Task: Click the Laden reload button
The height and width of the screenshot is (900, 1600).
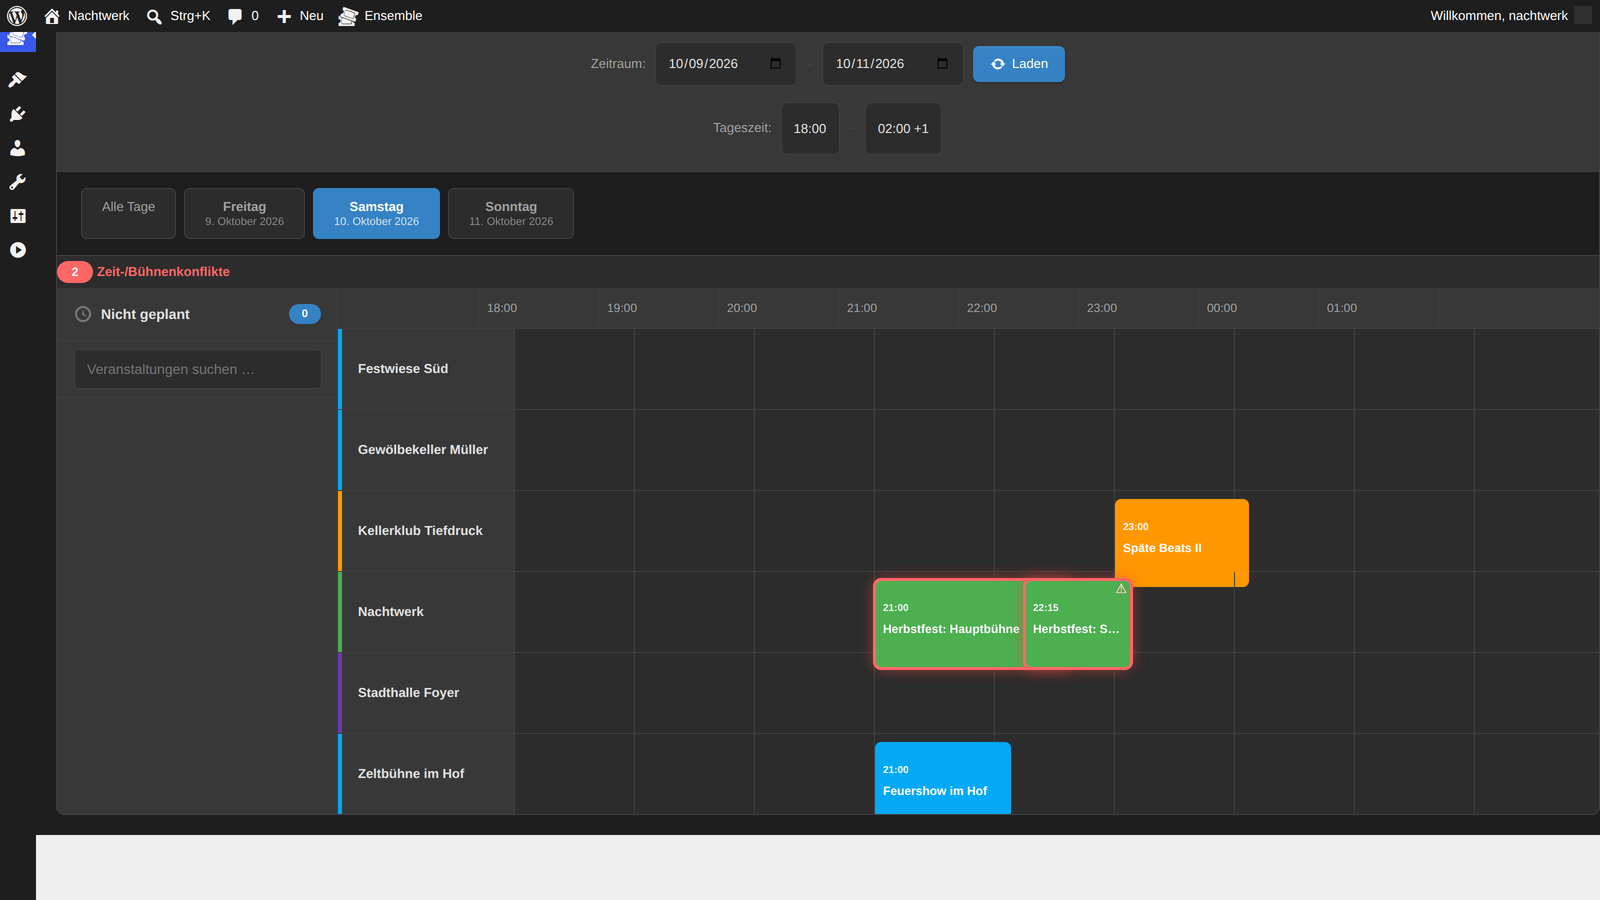Action: 1018,64
